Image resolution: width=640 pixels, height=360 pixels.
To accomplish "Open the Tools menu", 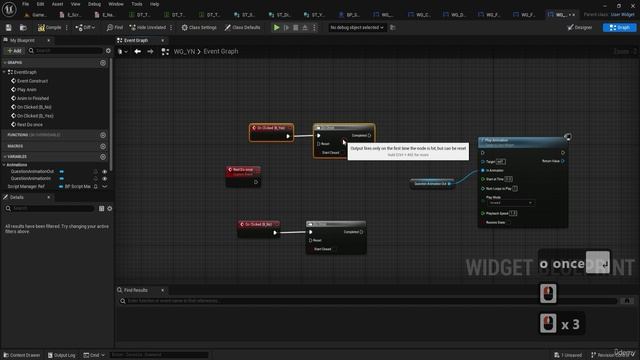I will [x=137, y=4].
